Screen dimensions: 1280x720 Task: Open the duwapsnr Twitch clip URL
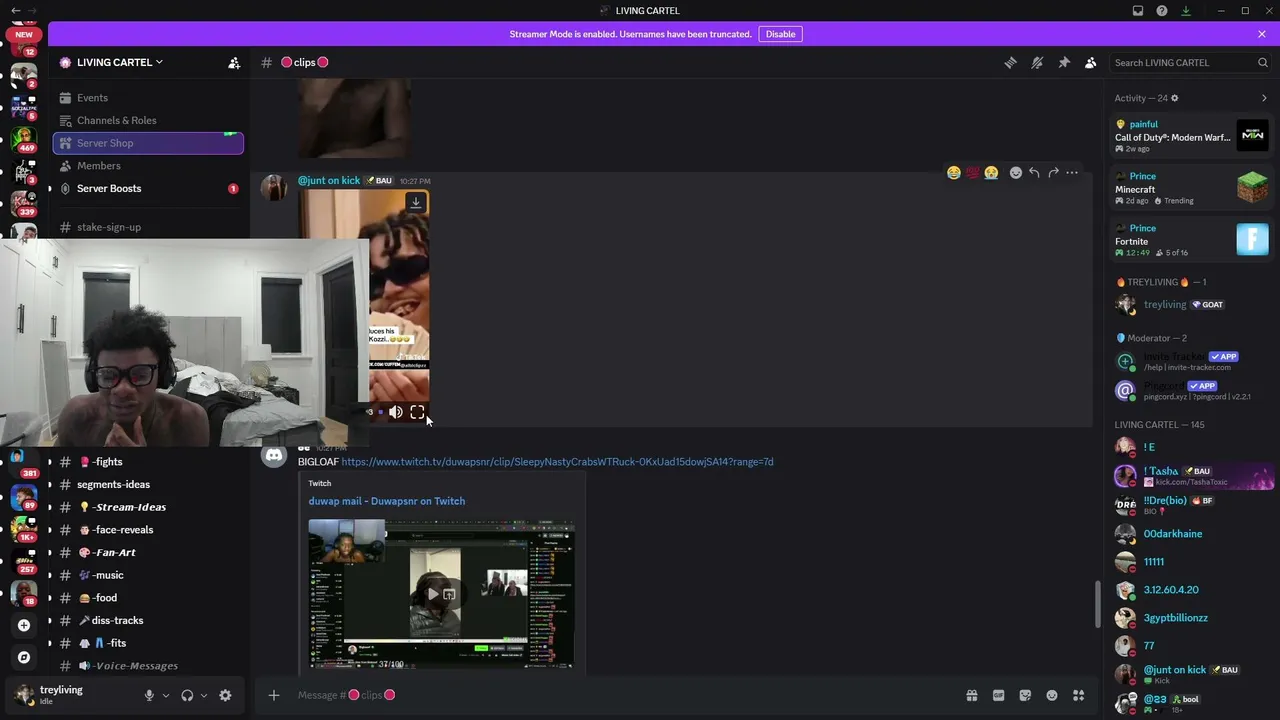point(557,462)
